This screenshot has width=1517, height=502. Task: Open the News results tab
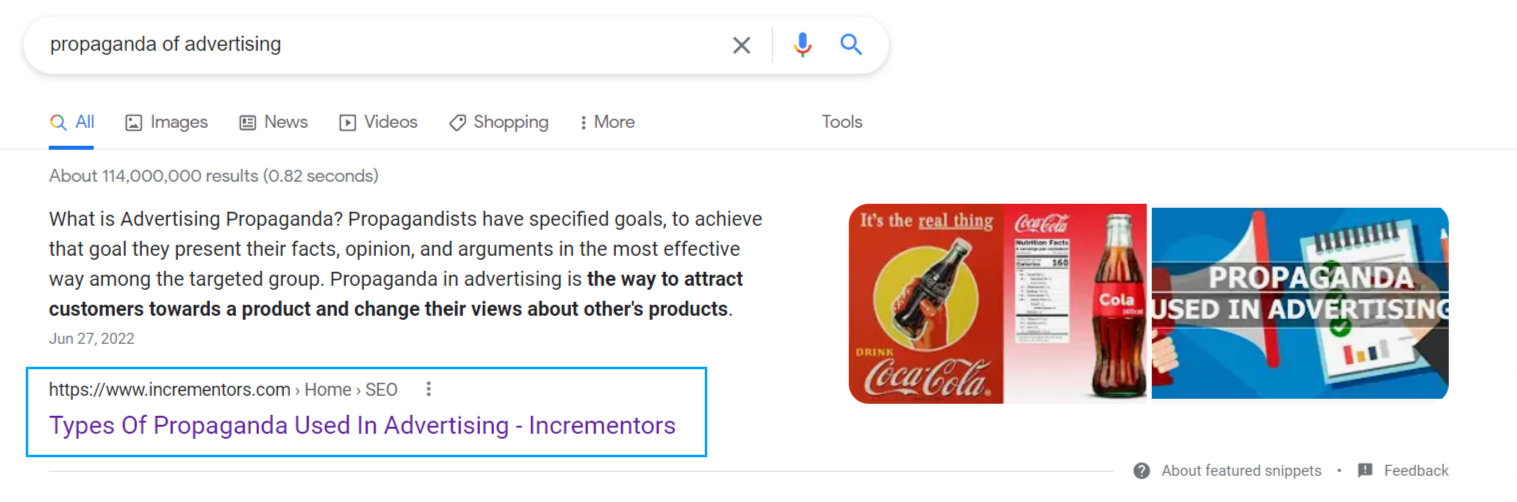point(273,122)
